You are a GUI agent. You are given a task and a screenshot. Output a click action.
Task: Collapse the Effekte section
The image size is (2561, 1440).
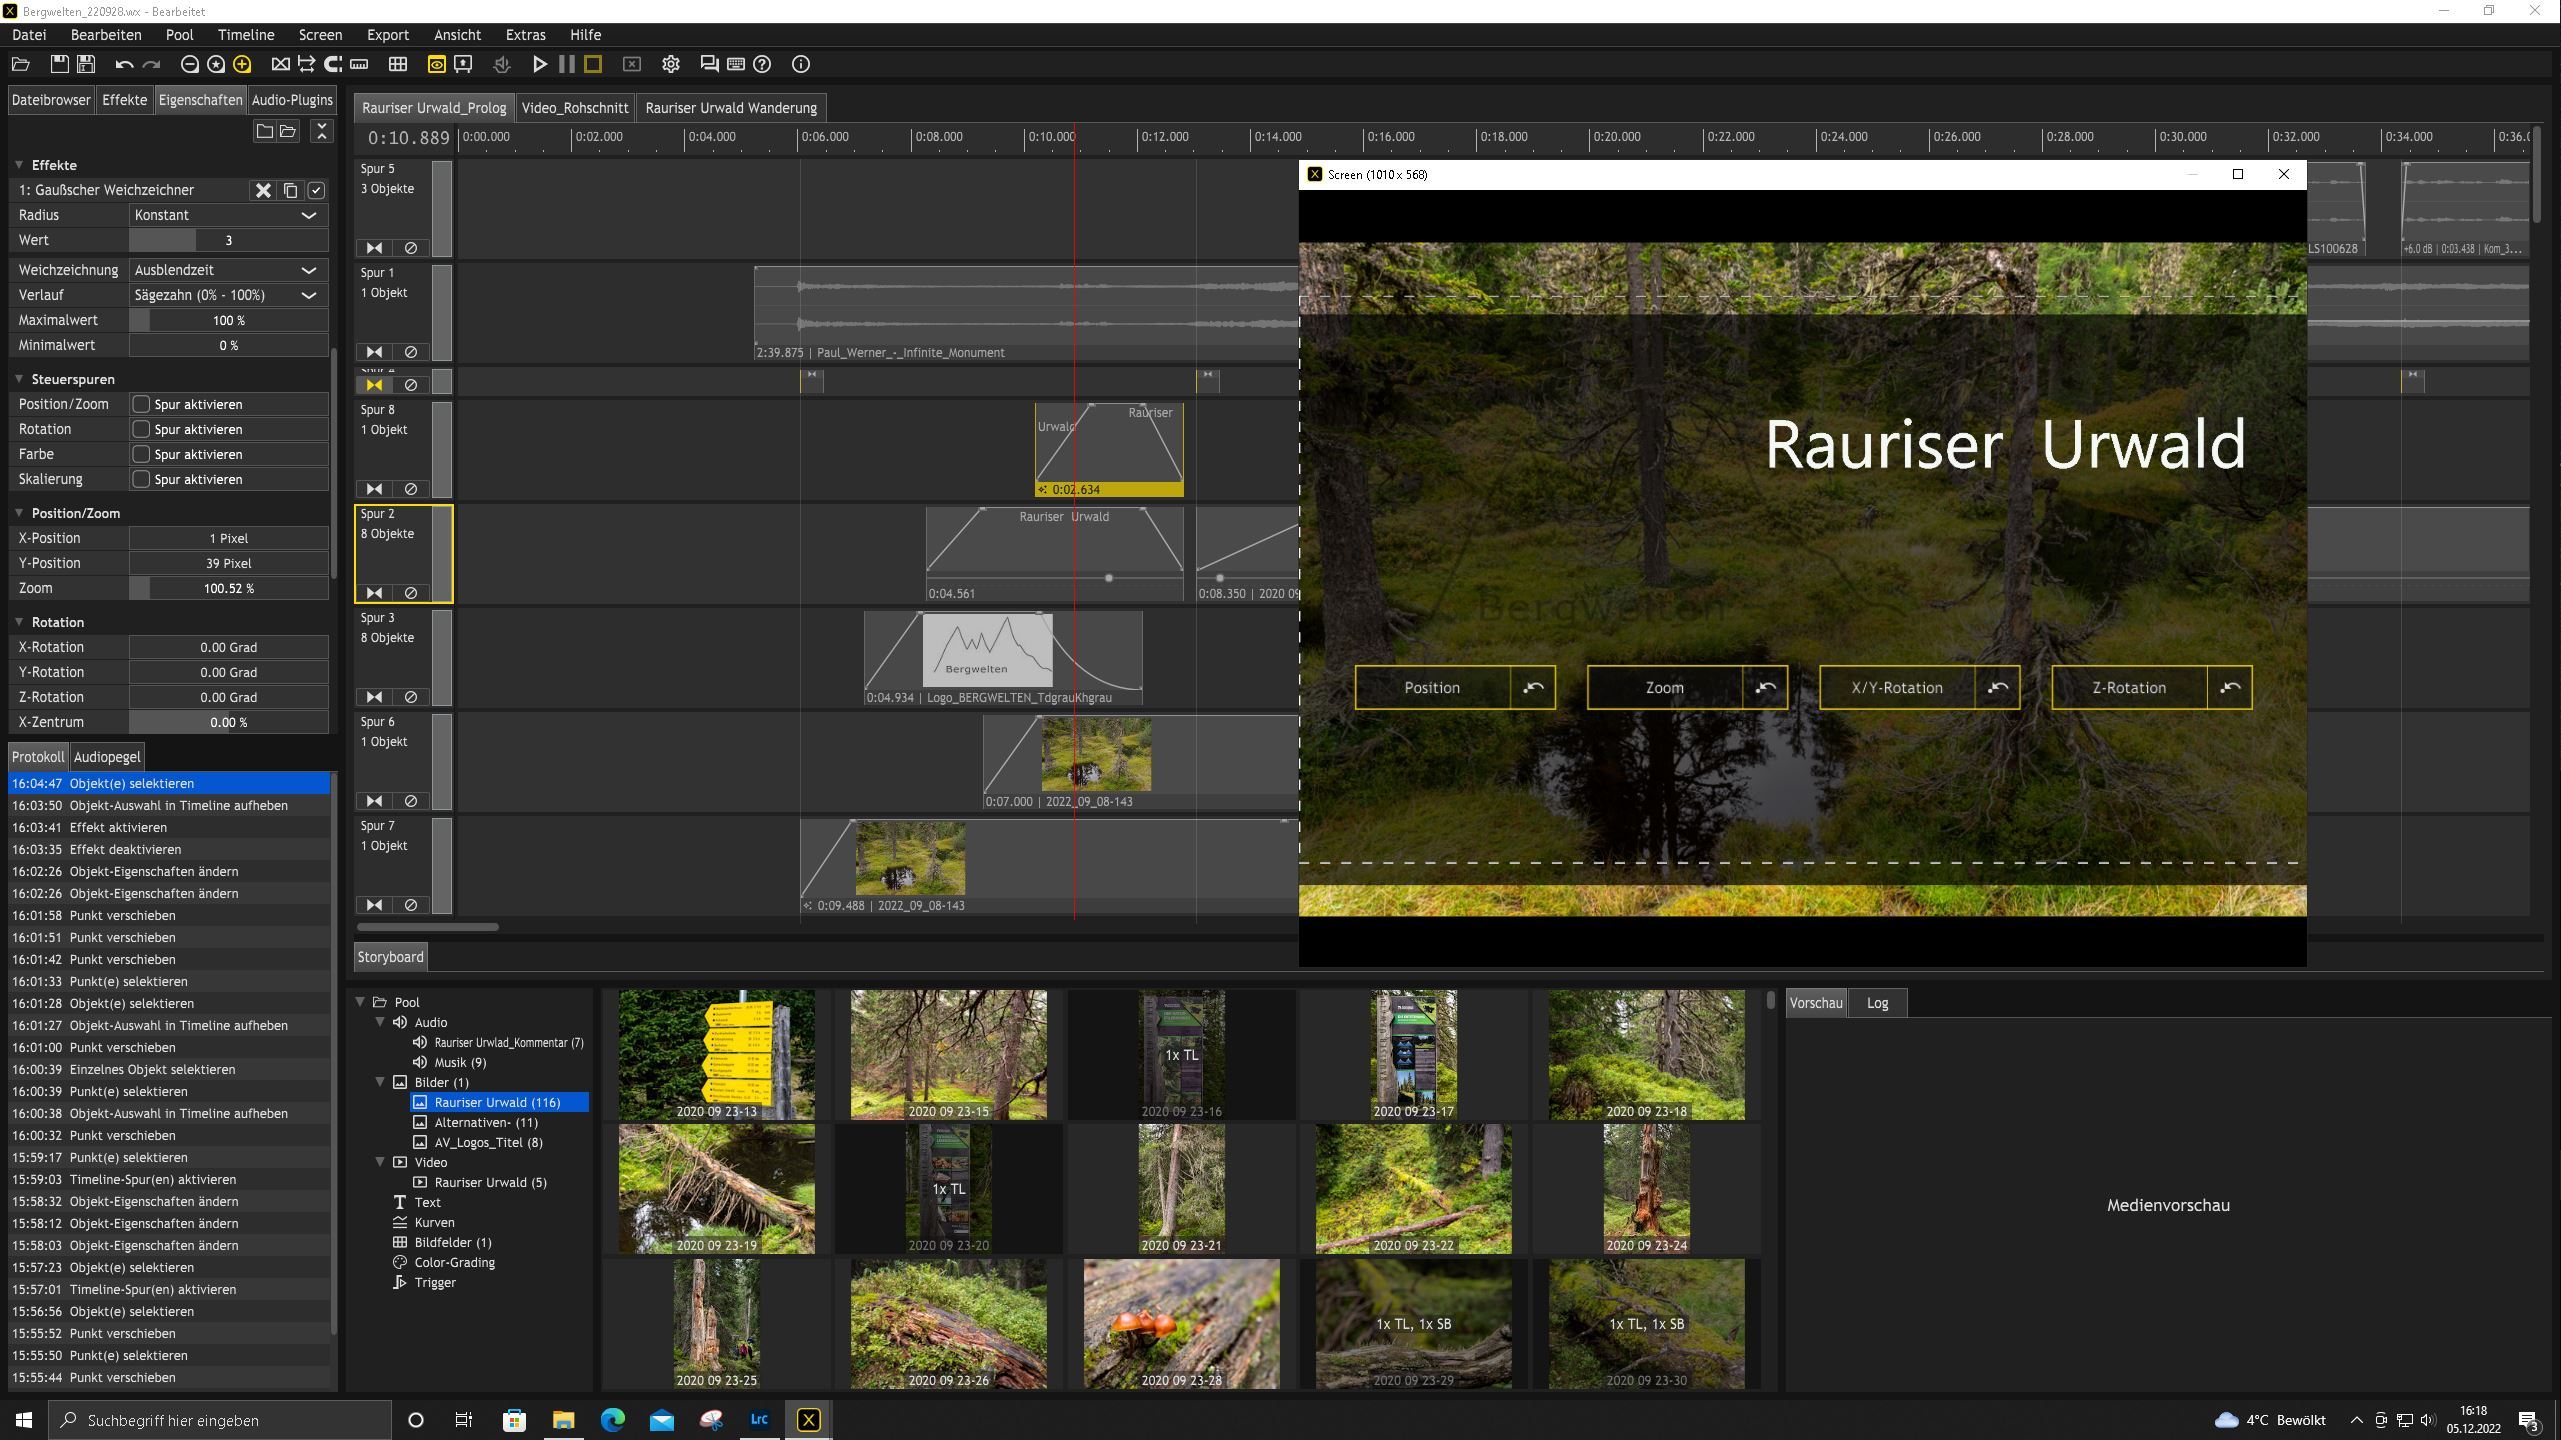click(x=18, y=165)
